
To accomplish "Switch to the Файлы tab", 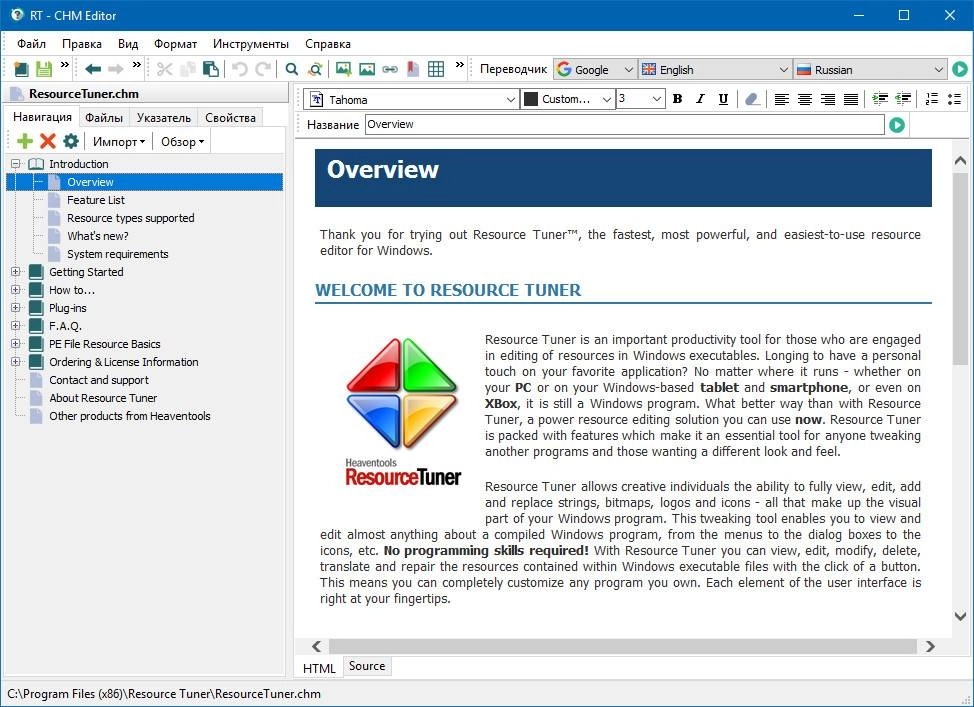I will point(104,117).
